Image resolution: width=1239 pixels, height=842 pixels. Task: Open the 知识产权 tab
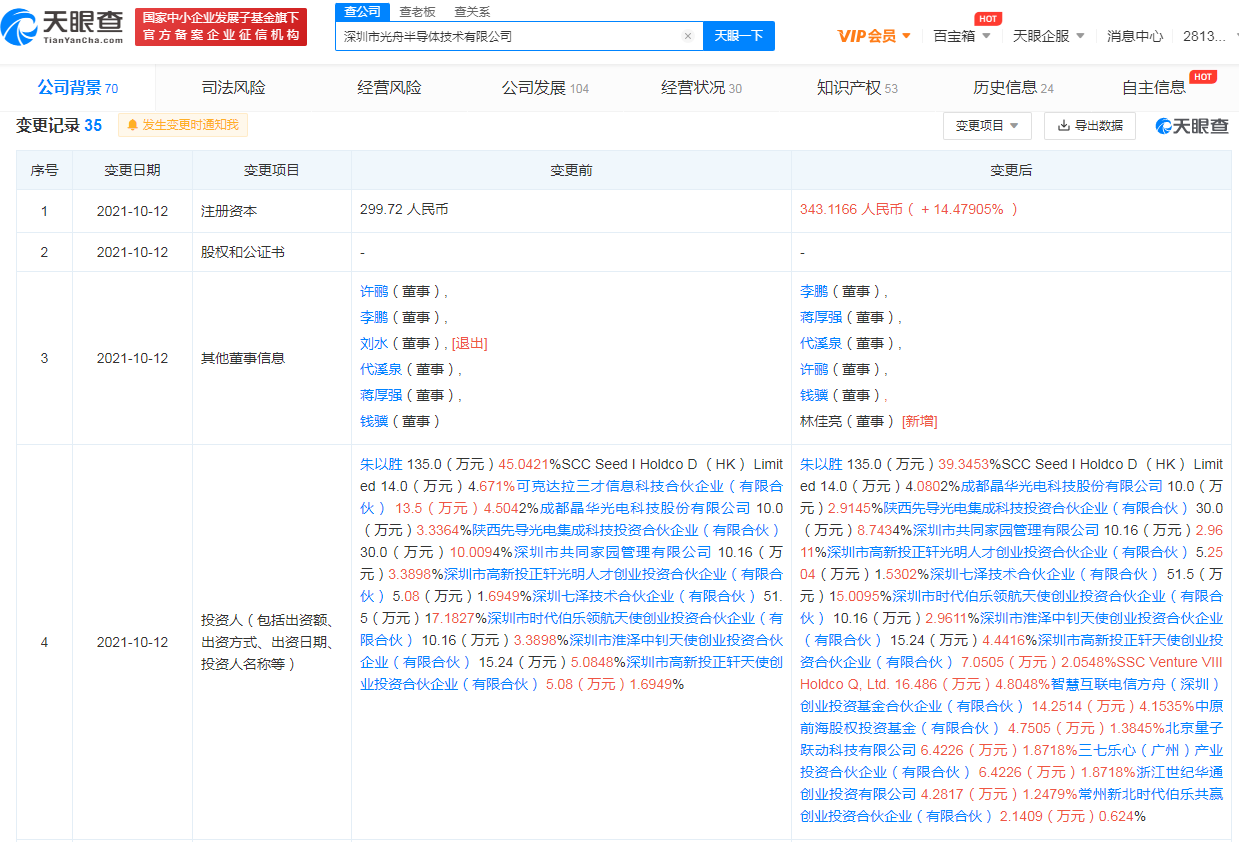[857, 88]
